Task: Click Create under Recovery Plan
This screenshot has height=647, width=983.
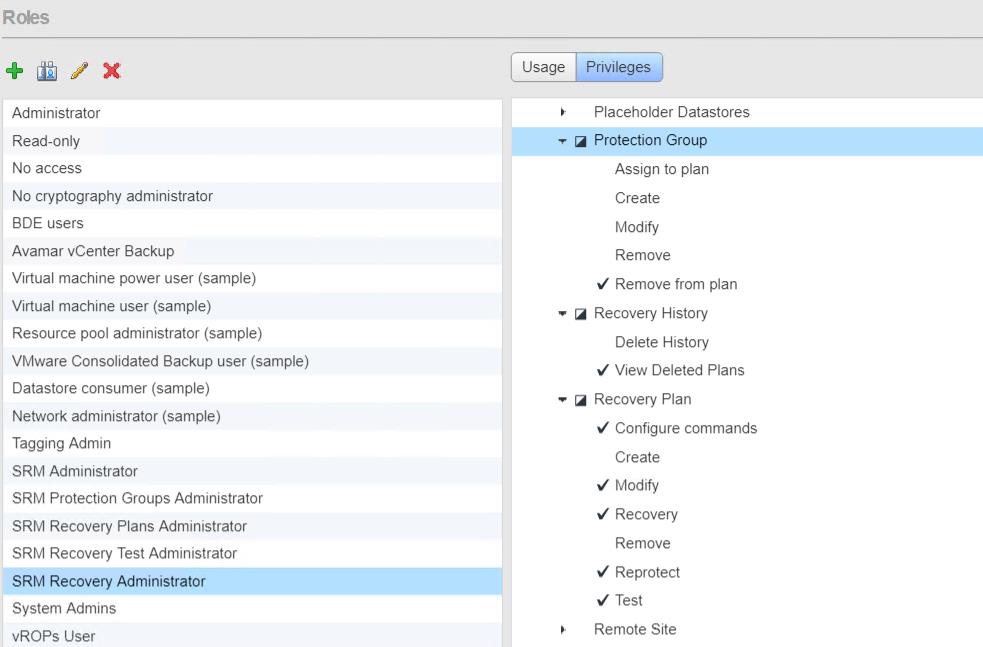Action: 637,457
